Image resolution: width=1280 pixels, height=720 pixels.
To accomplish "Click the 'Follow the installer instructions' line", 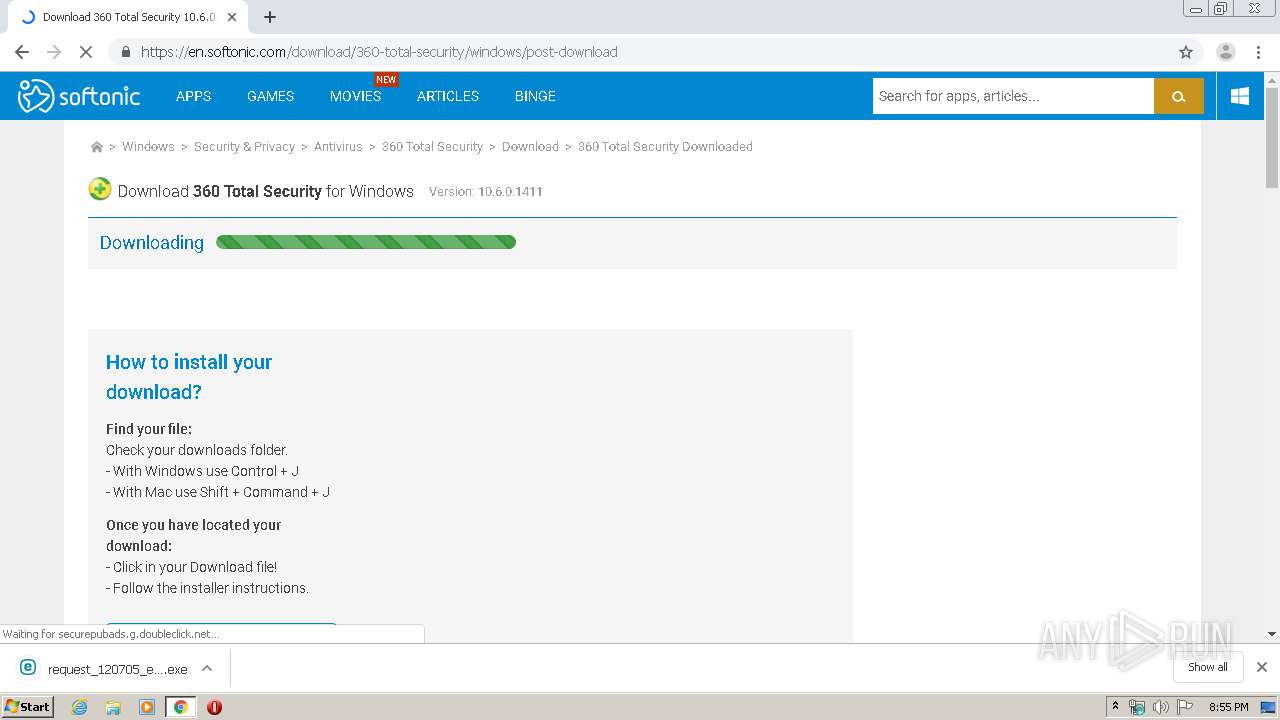I will (207, 588).
